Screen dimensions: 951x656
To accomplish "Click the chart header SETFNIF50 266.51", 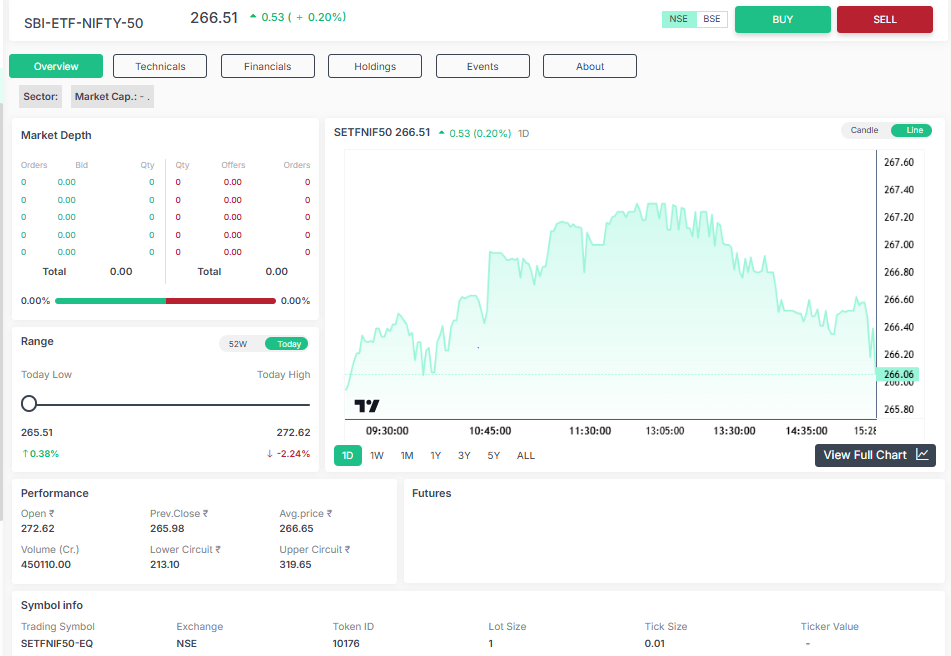I will click(x=382, y=132).
